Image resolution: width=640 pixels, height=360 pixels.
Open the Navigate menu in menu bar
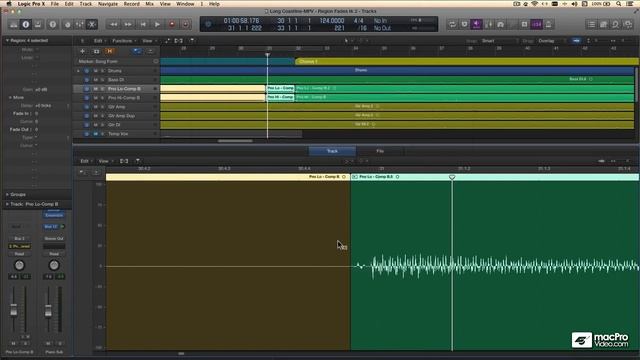point(108,4)
